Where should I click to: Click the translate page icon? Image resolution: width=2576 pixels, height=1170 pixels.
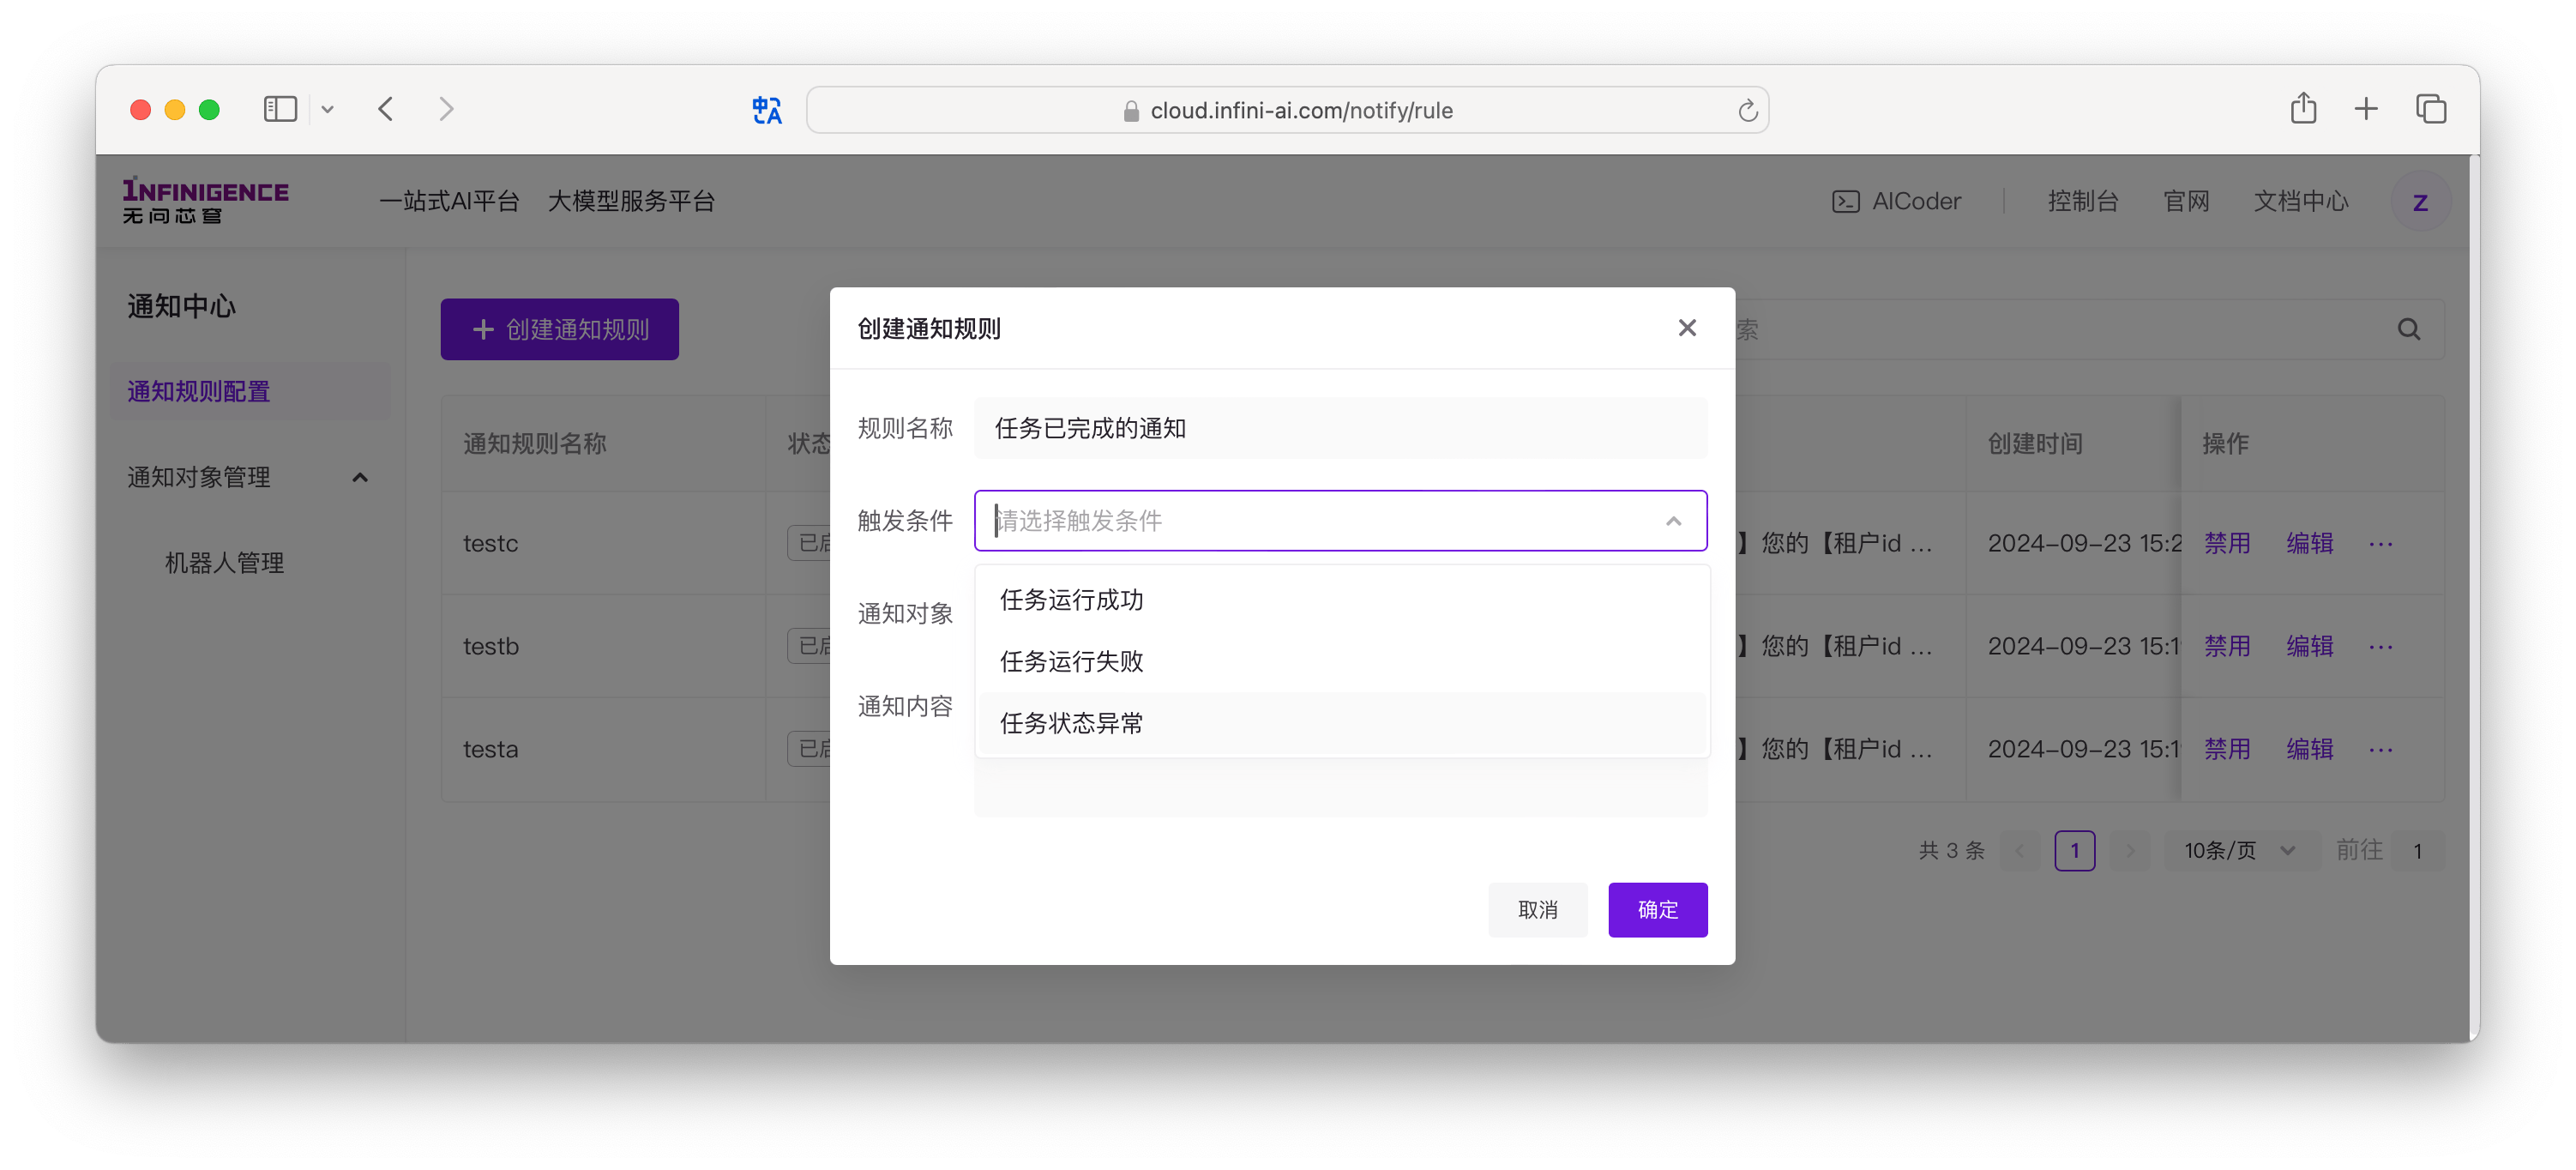click(767, 110)
